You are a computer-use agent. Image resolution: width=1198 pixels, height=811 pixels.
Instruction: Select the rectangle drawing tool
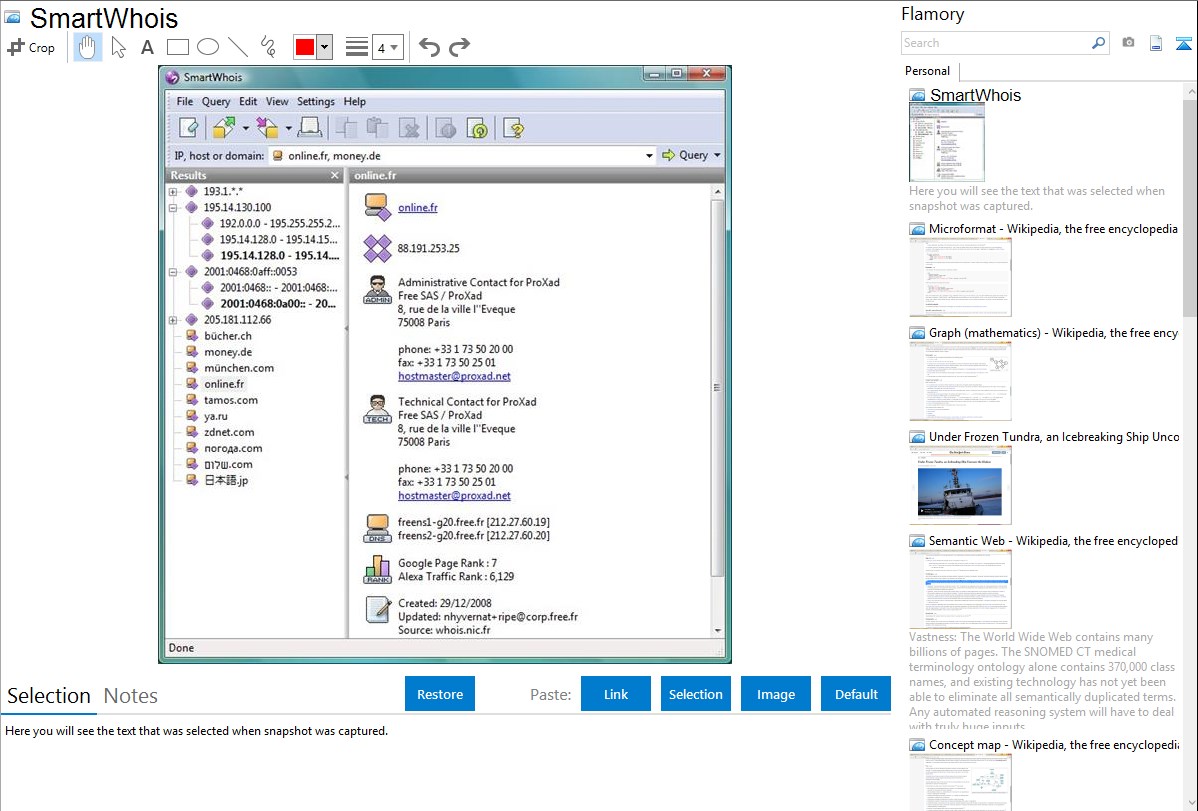(177, 47)
